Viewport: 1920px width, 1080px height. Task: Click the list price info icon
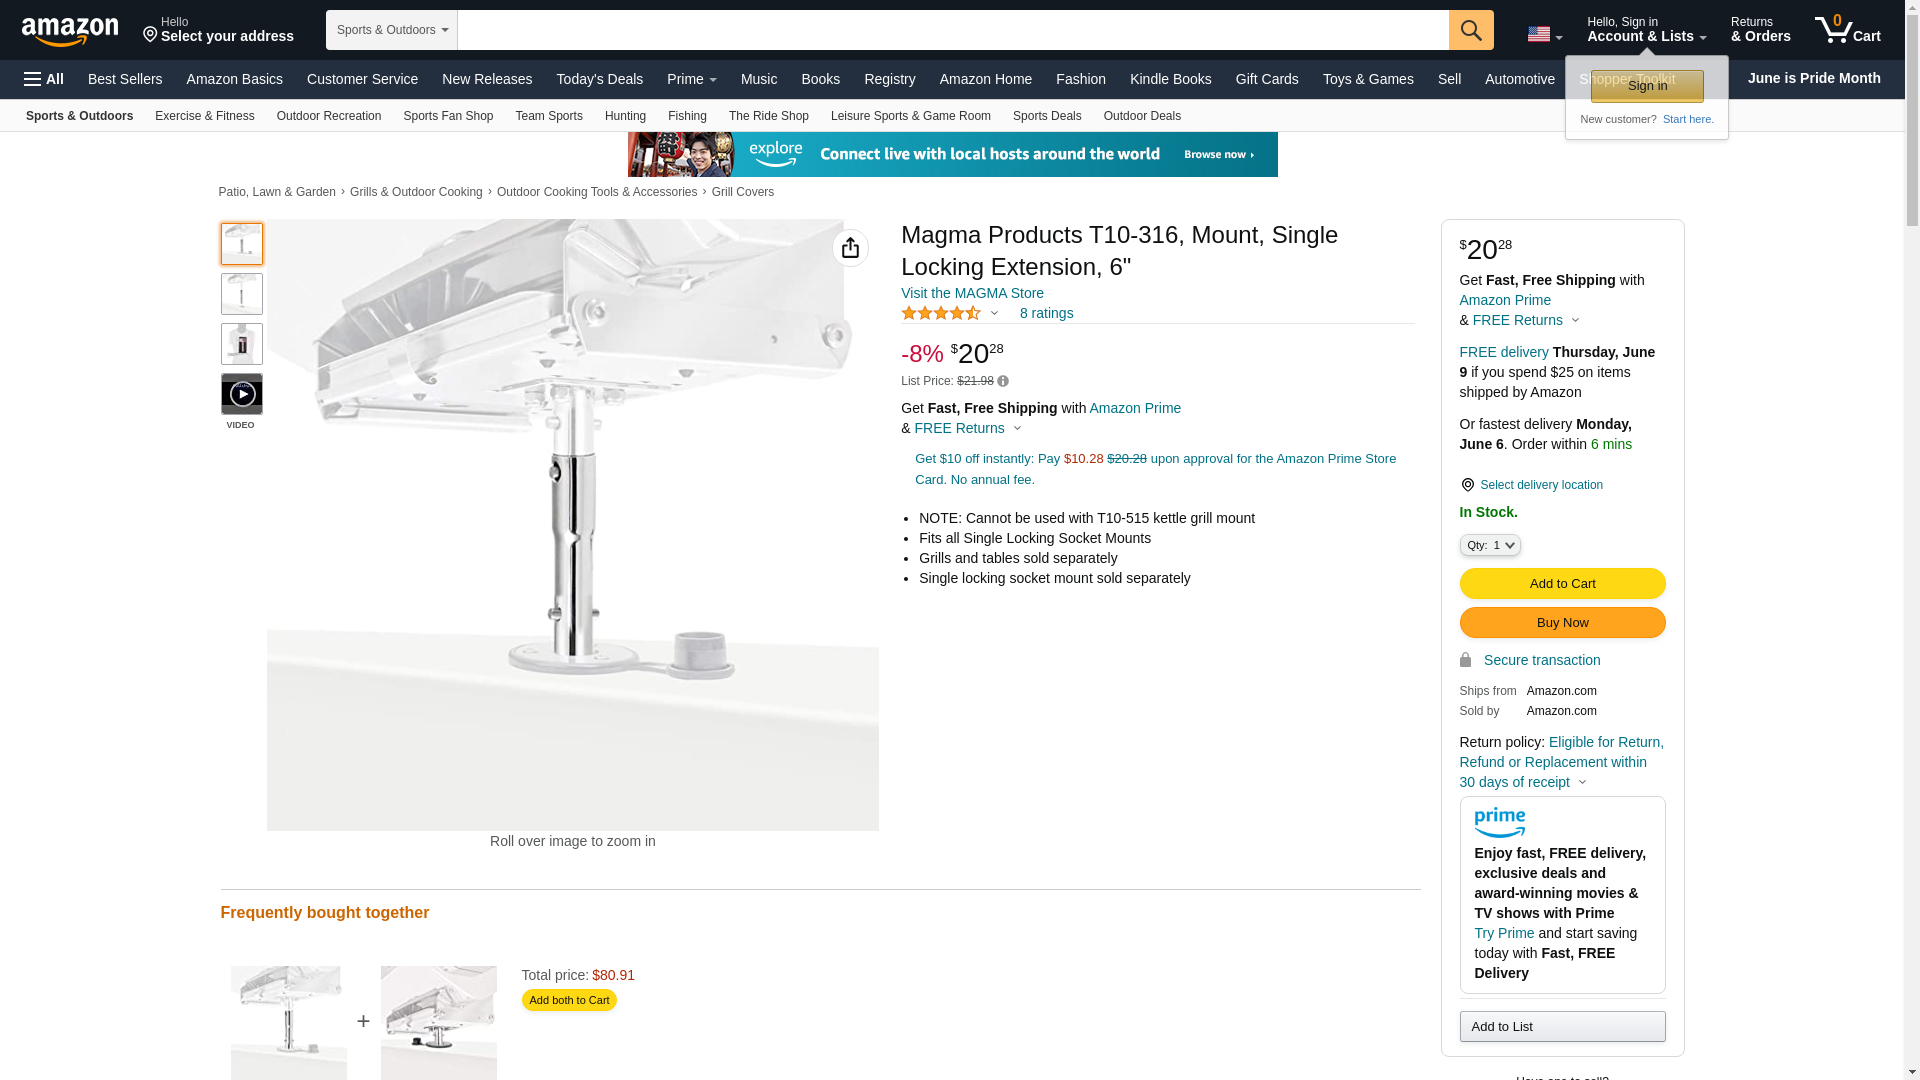pyautogui.click(x=1003, y=381)
